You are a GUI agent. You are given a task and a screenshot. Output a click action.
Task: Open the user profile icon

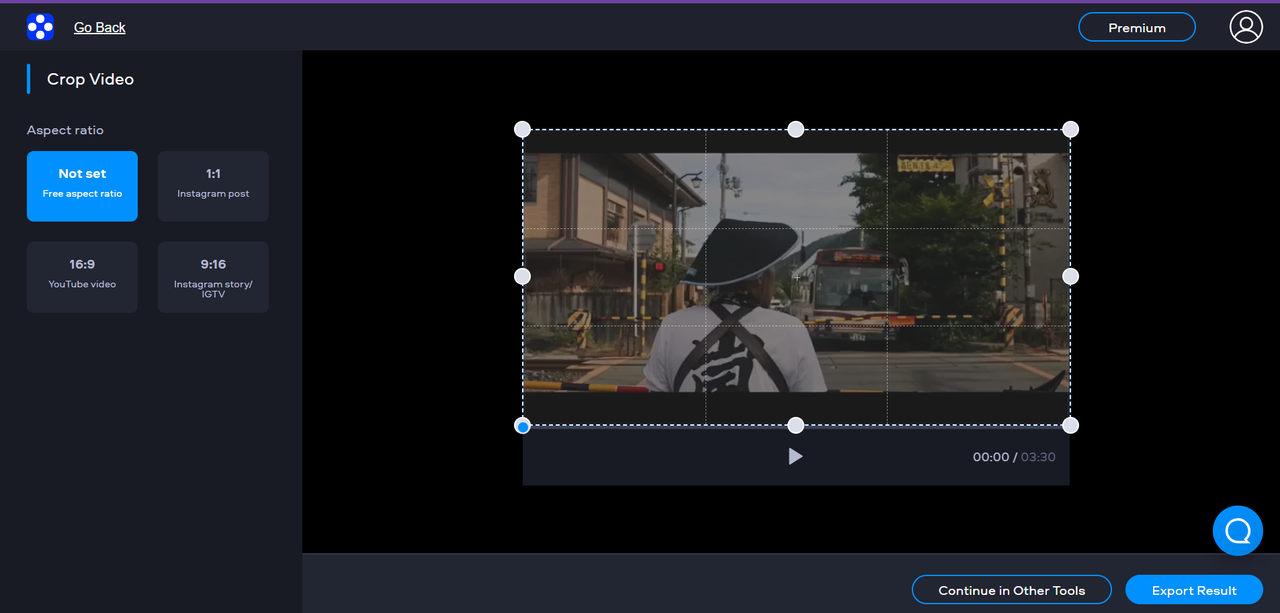pos(1246,27)
